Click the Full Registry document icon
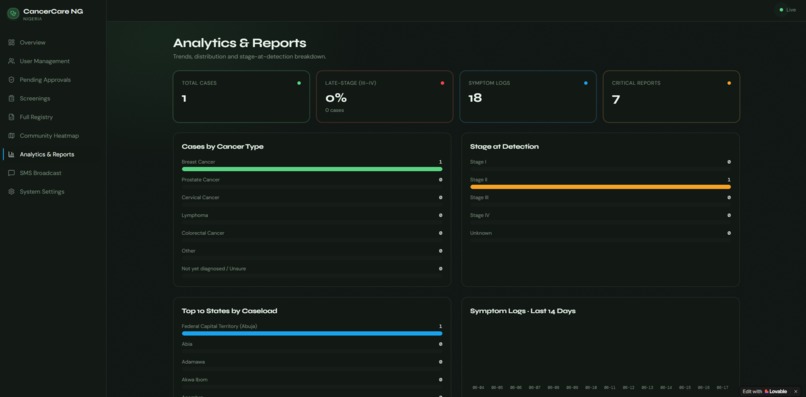Viewport: 806px width, 397px height. pyautogui.click(x=11, y=117)
